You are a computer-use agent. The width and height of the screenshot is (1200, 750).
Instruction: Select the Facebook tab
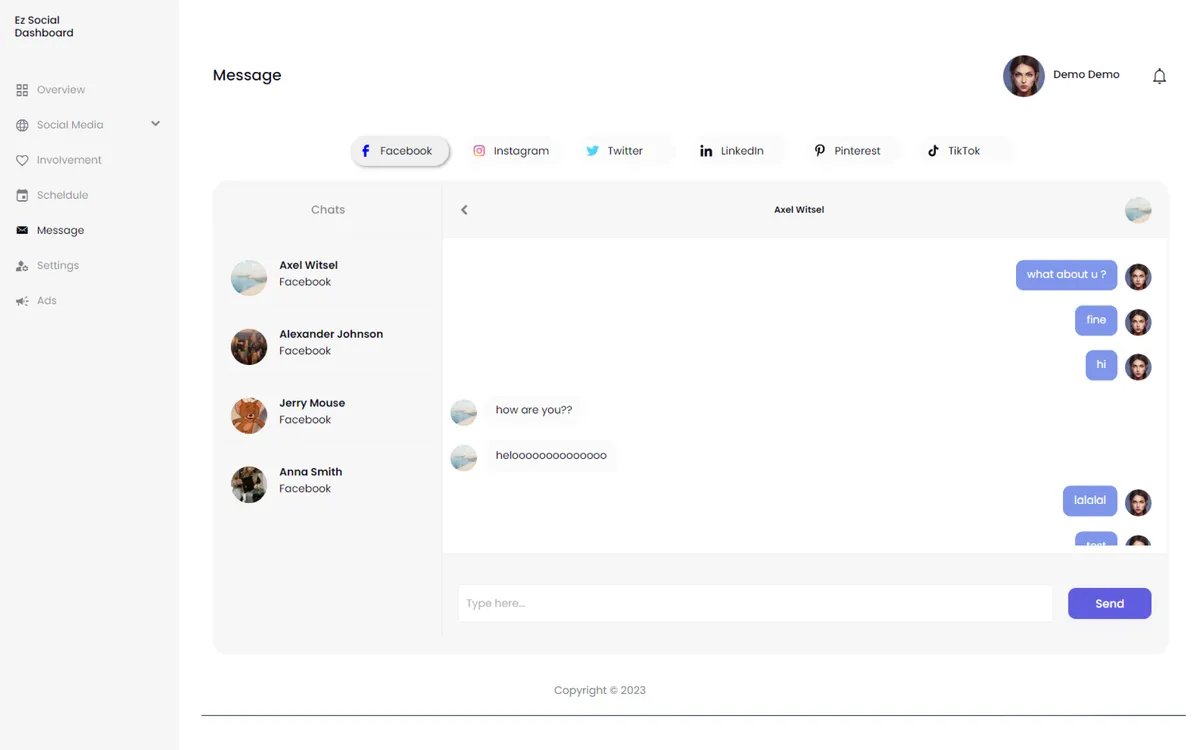pos(399,151)
